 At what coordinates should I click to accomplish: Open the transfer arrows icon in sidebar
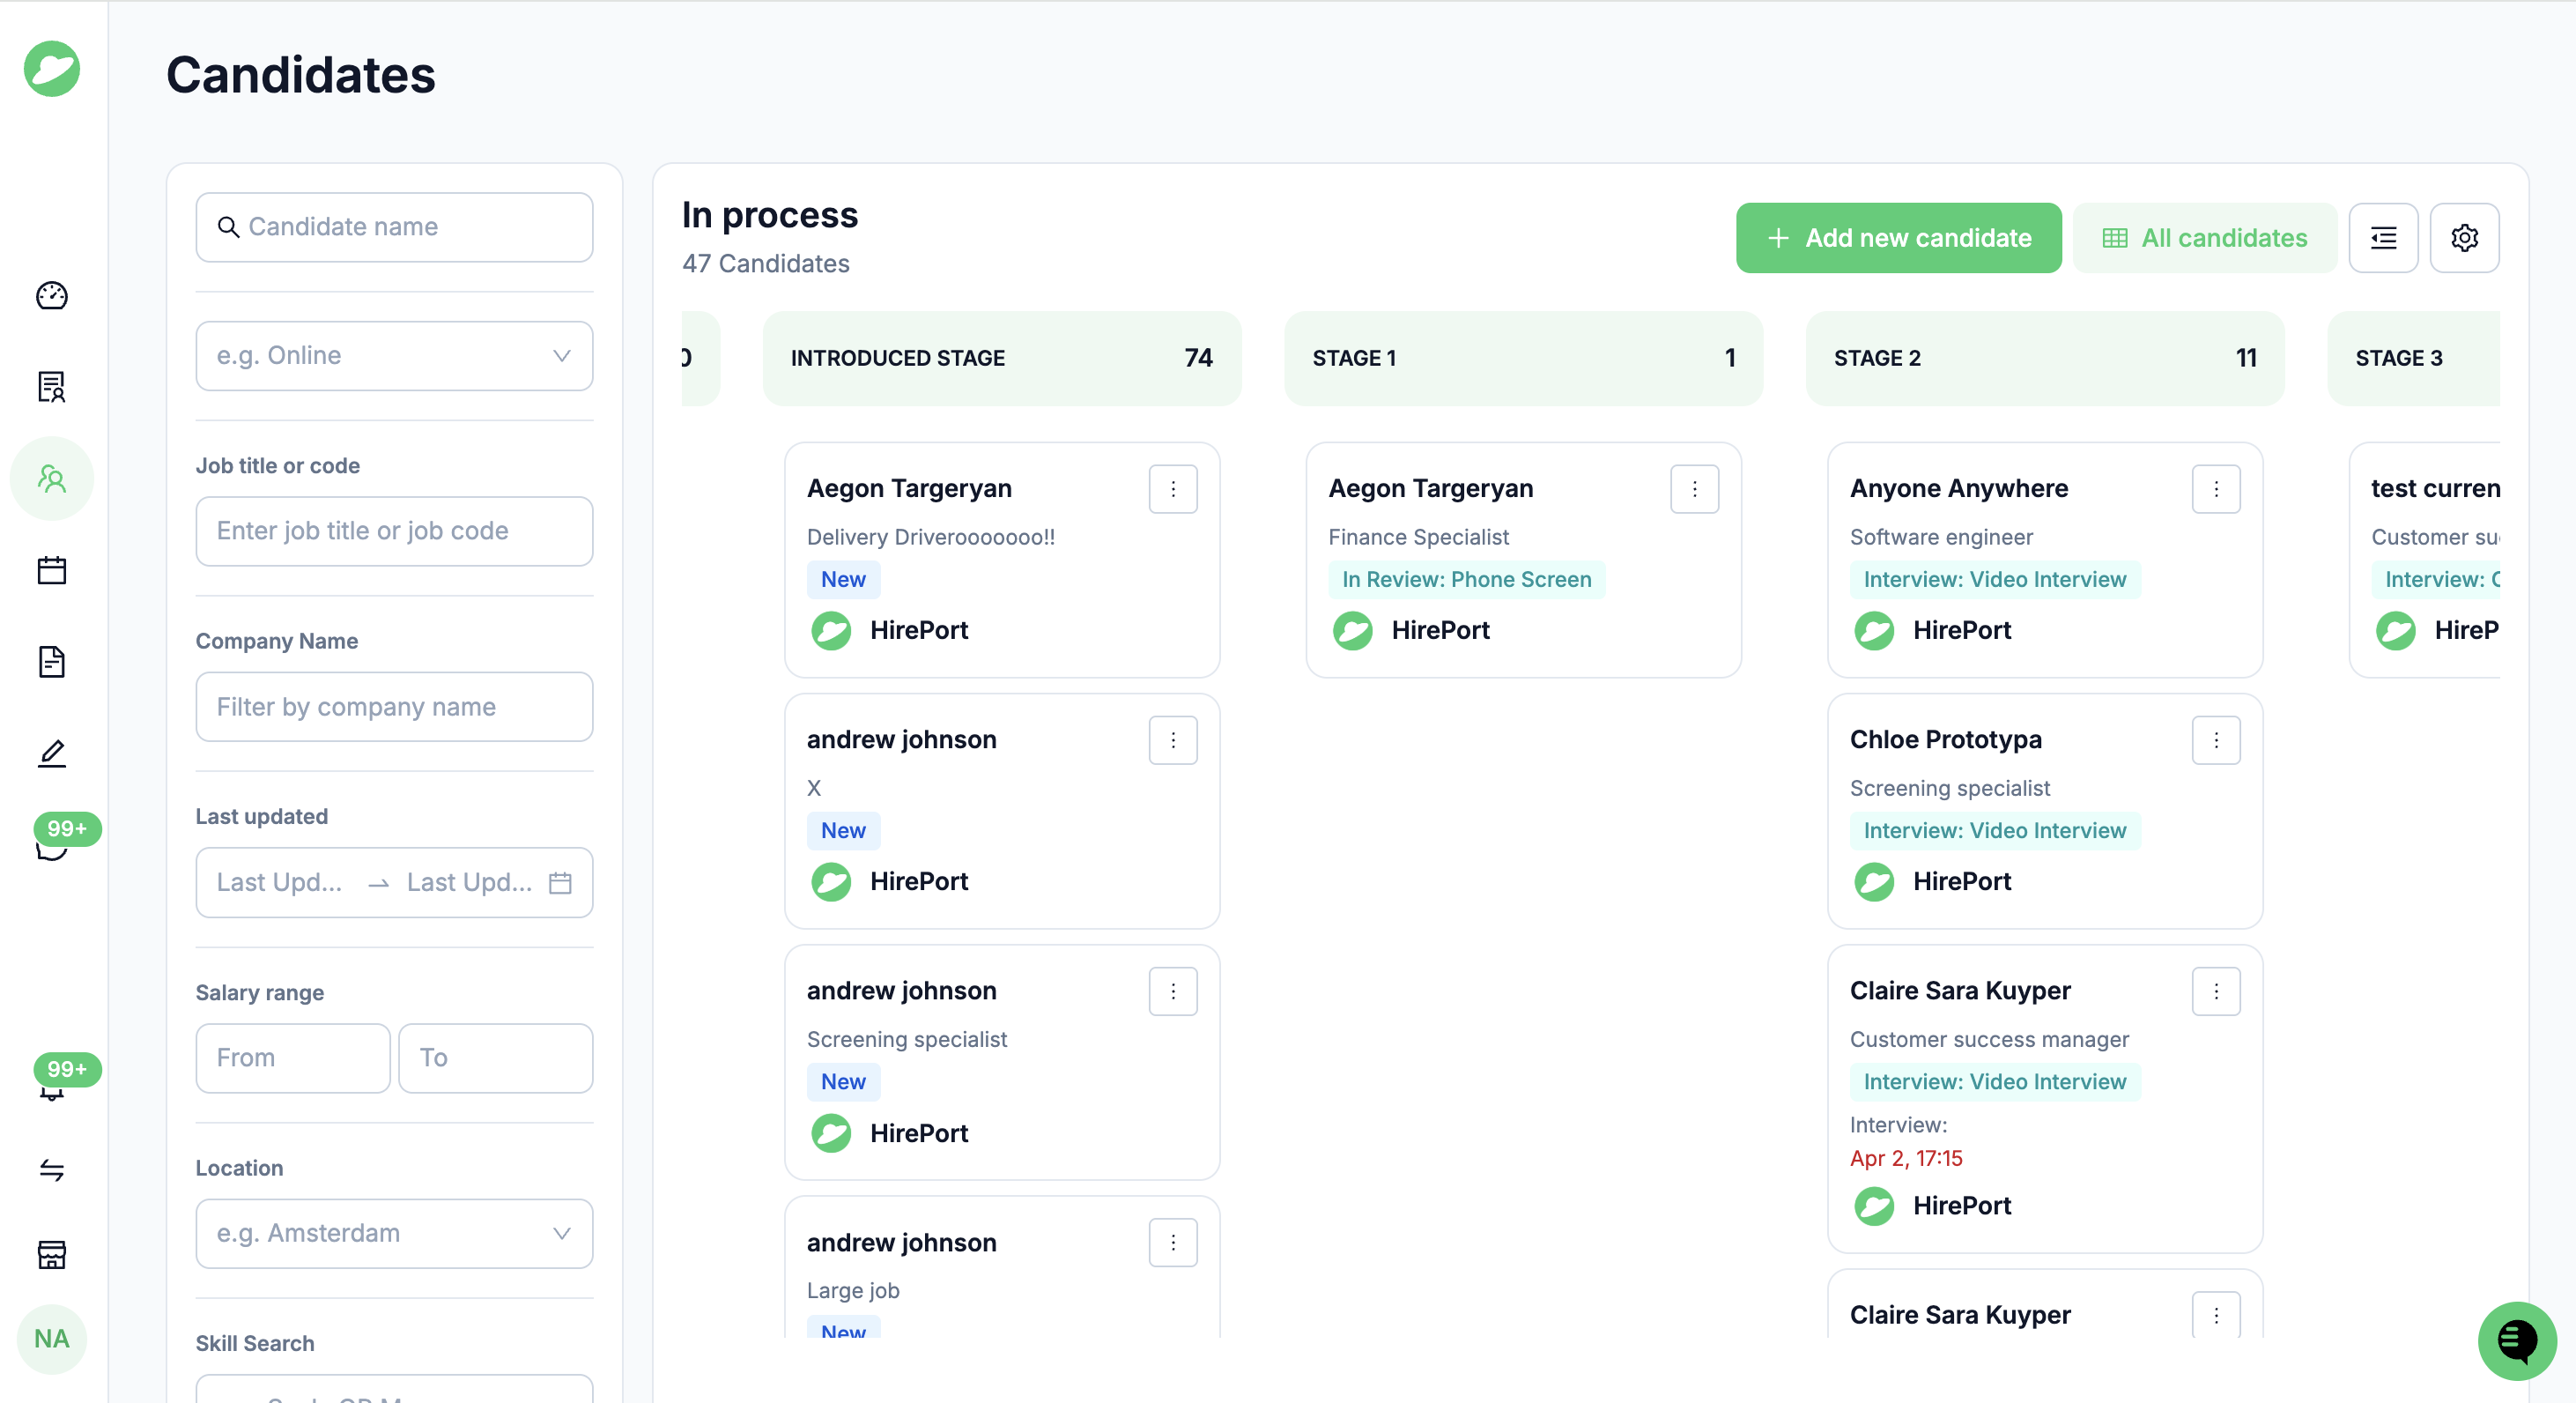[52, 1169]
